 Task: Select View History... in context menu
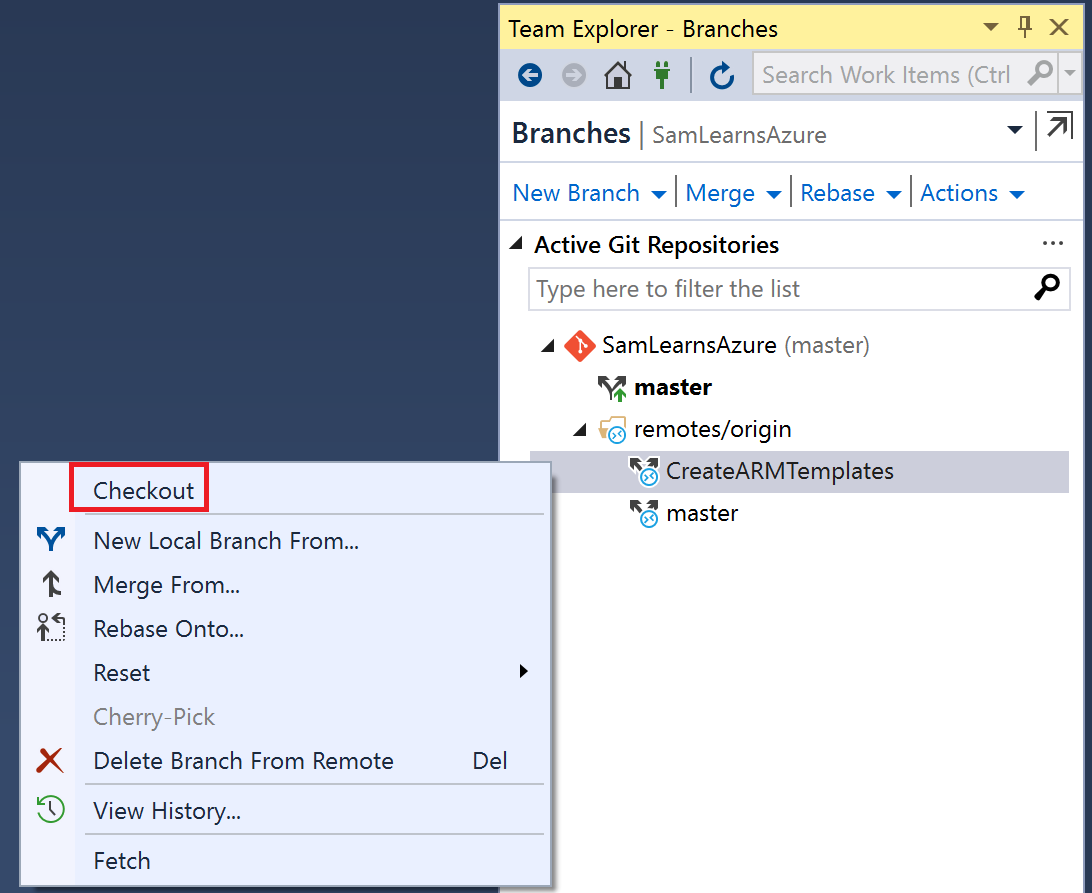click(x=166, y=811)
